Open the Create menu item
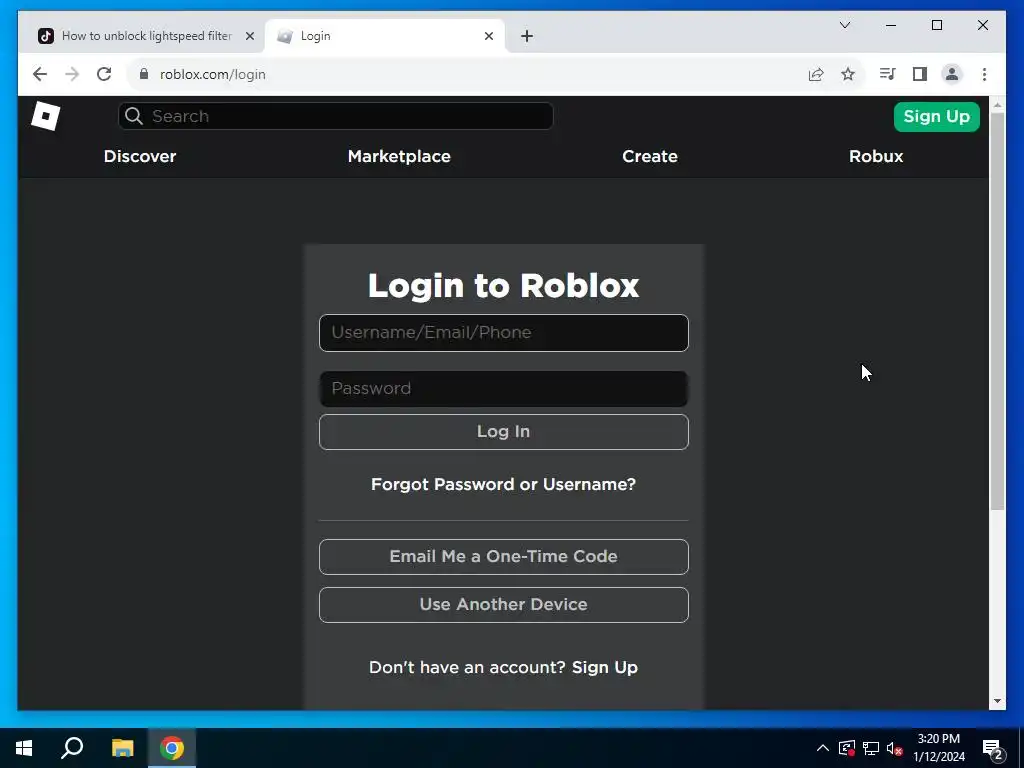Screen dimensions: 1024x768 pos(650,156)
